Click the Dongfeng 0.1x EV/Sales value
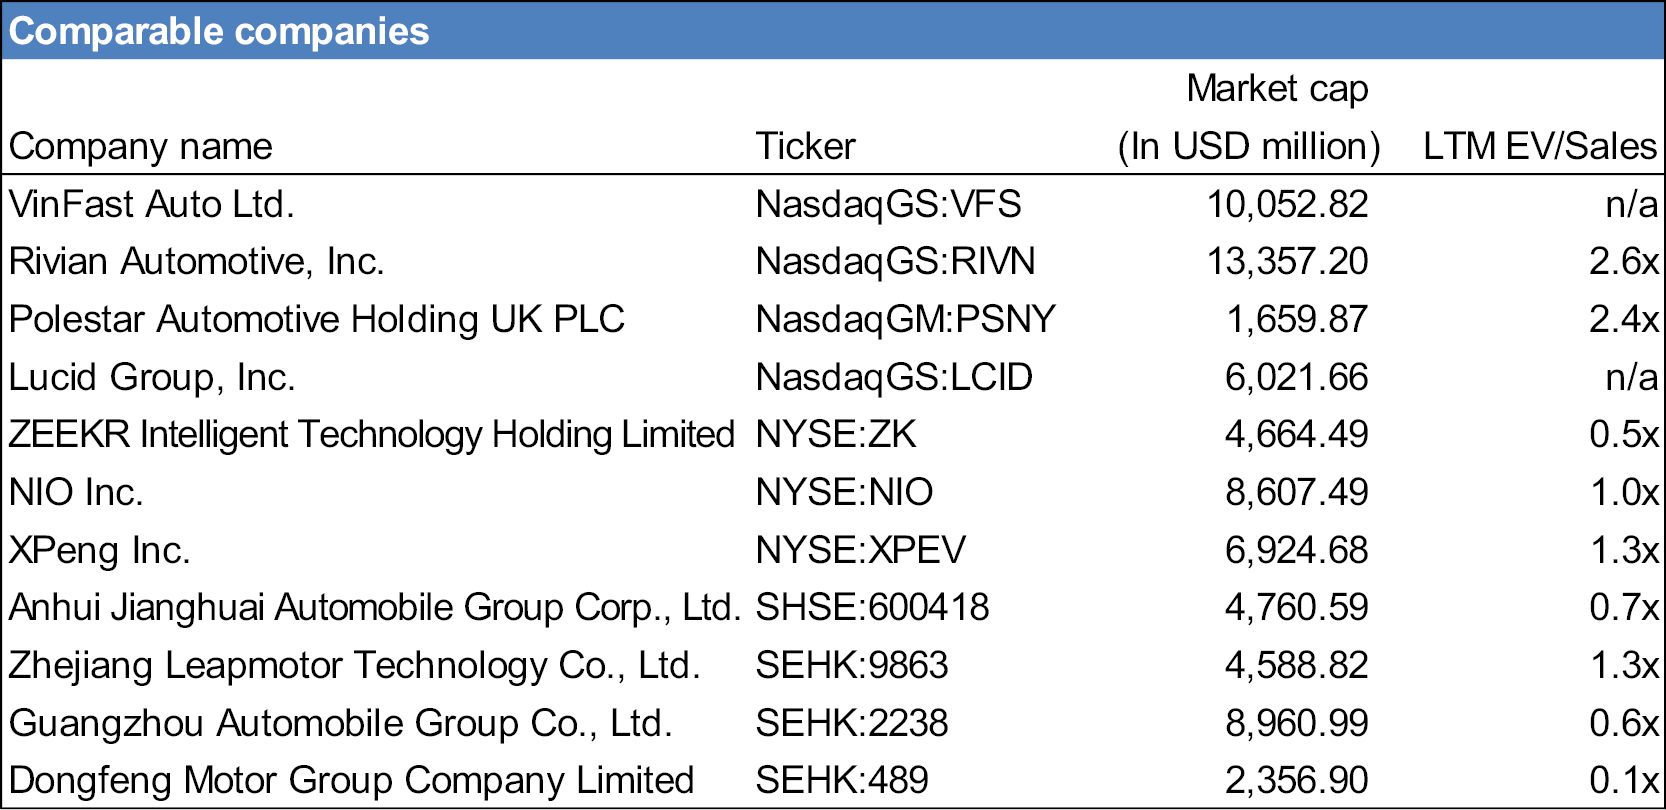Image resolution: width=1666 pixels, height=810 pixels. 1623,780
